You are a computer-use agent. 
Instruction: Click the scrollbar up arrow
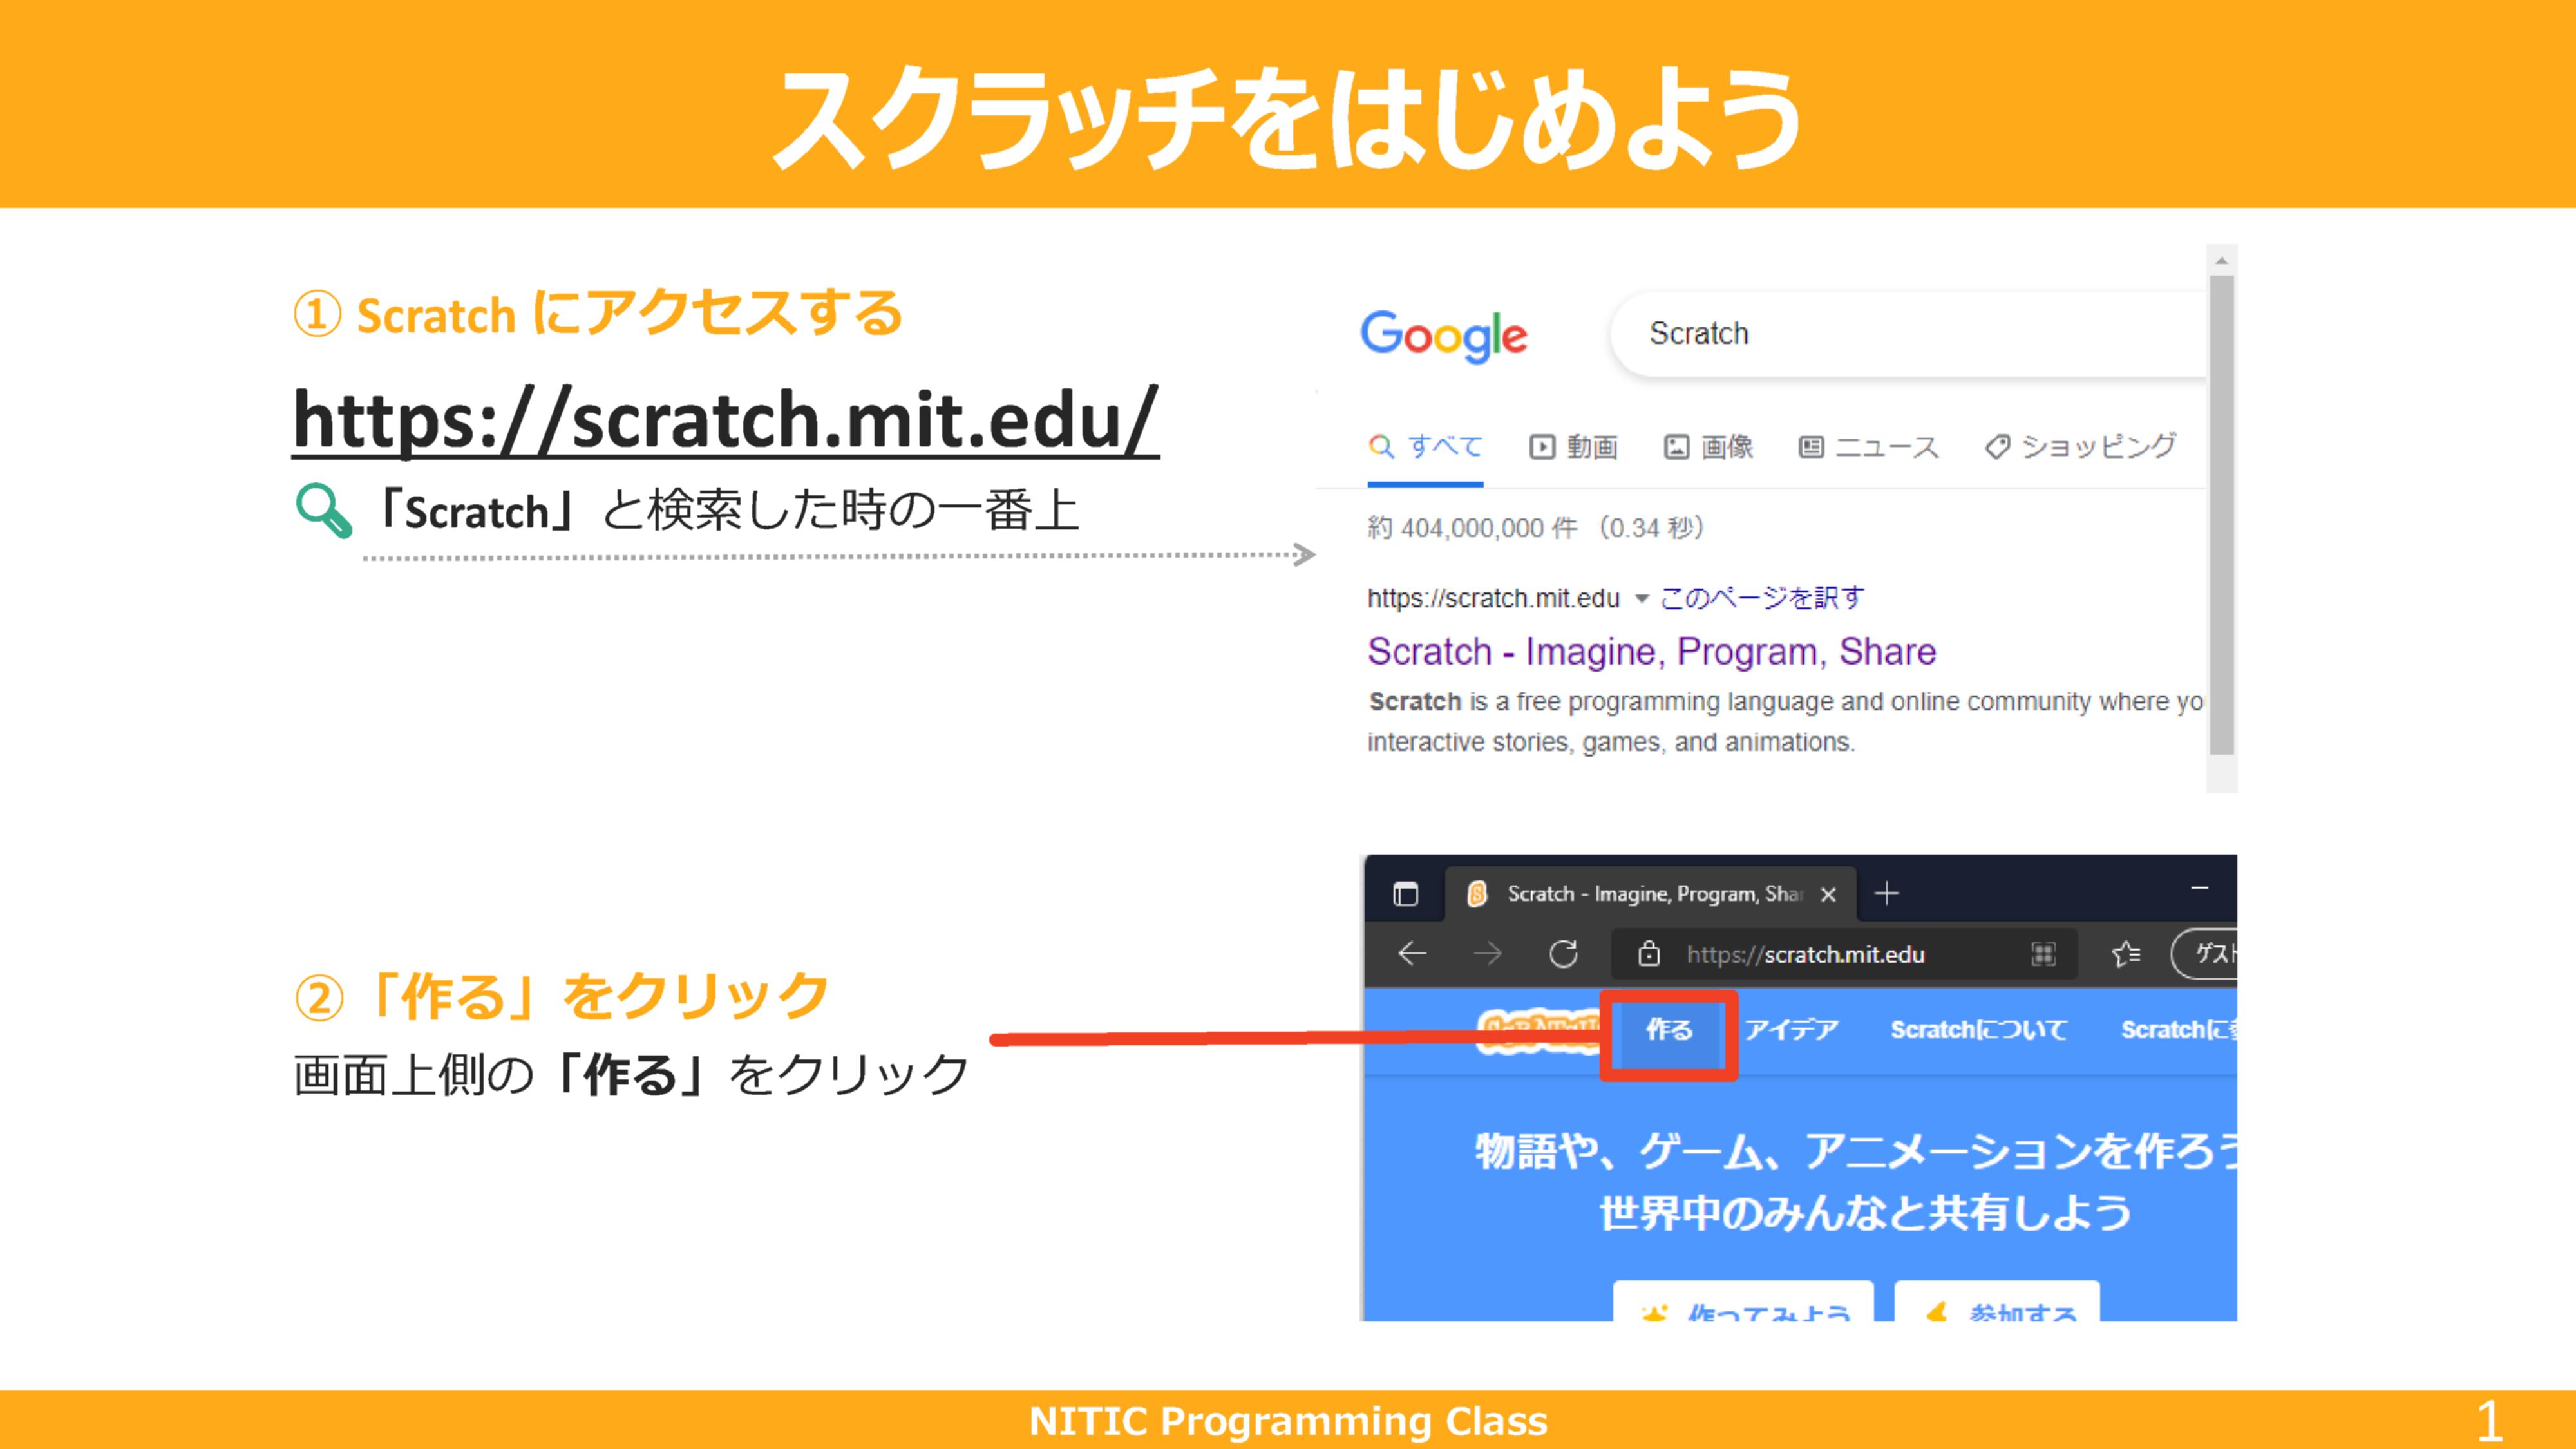pyautogui.click(x=2221, y=260)
